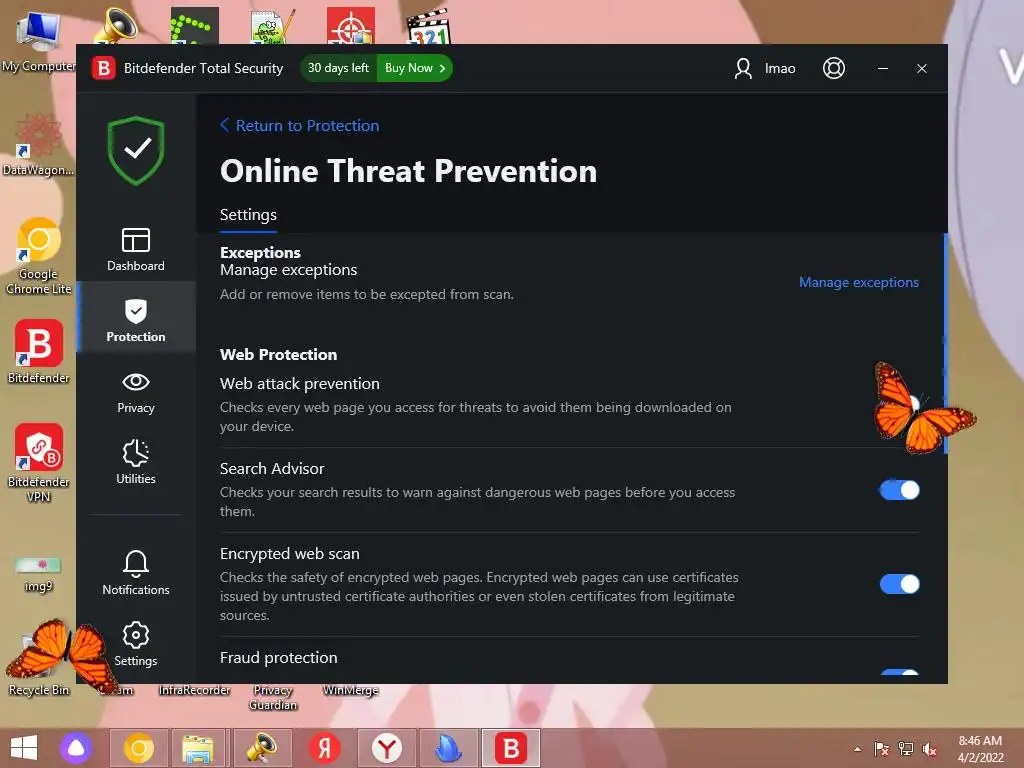
Task: Click the purple round taskbar icon
Action: 76,748
